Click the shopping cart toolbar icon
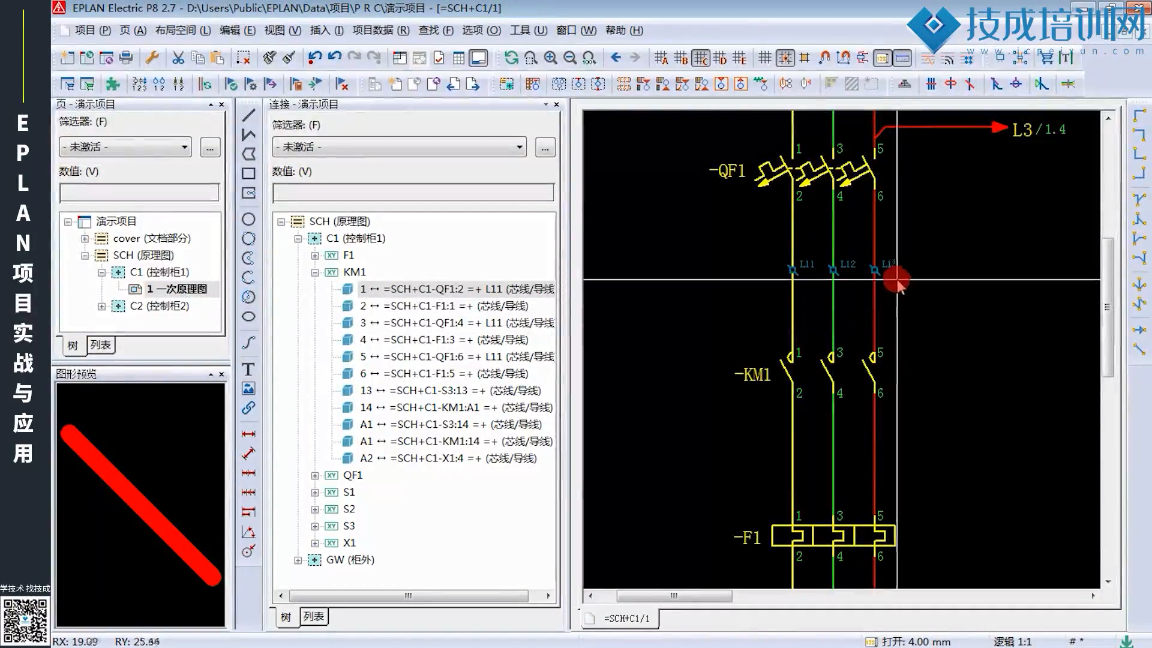 point(1045,57)
